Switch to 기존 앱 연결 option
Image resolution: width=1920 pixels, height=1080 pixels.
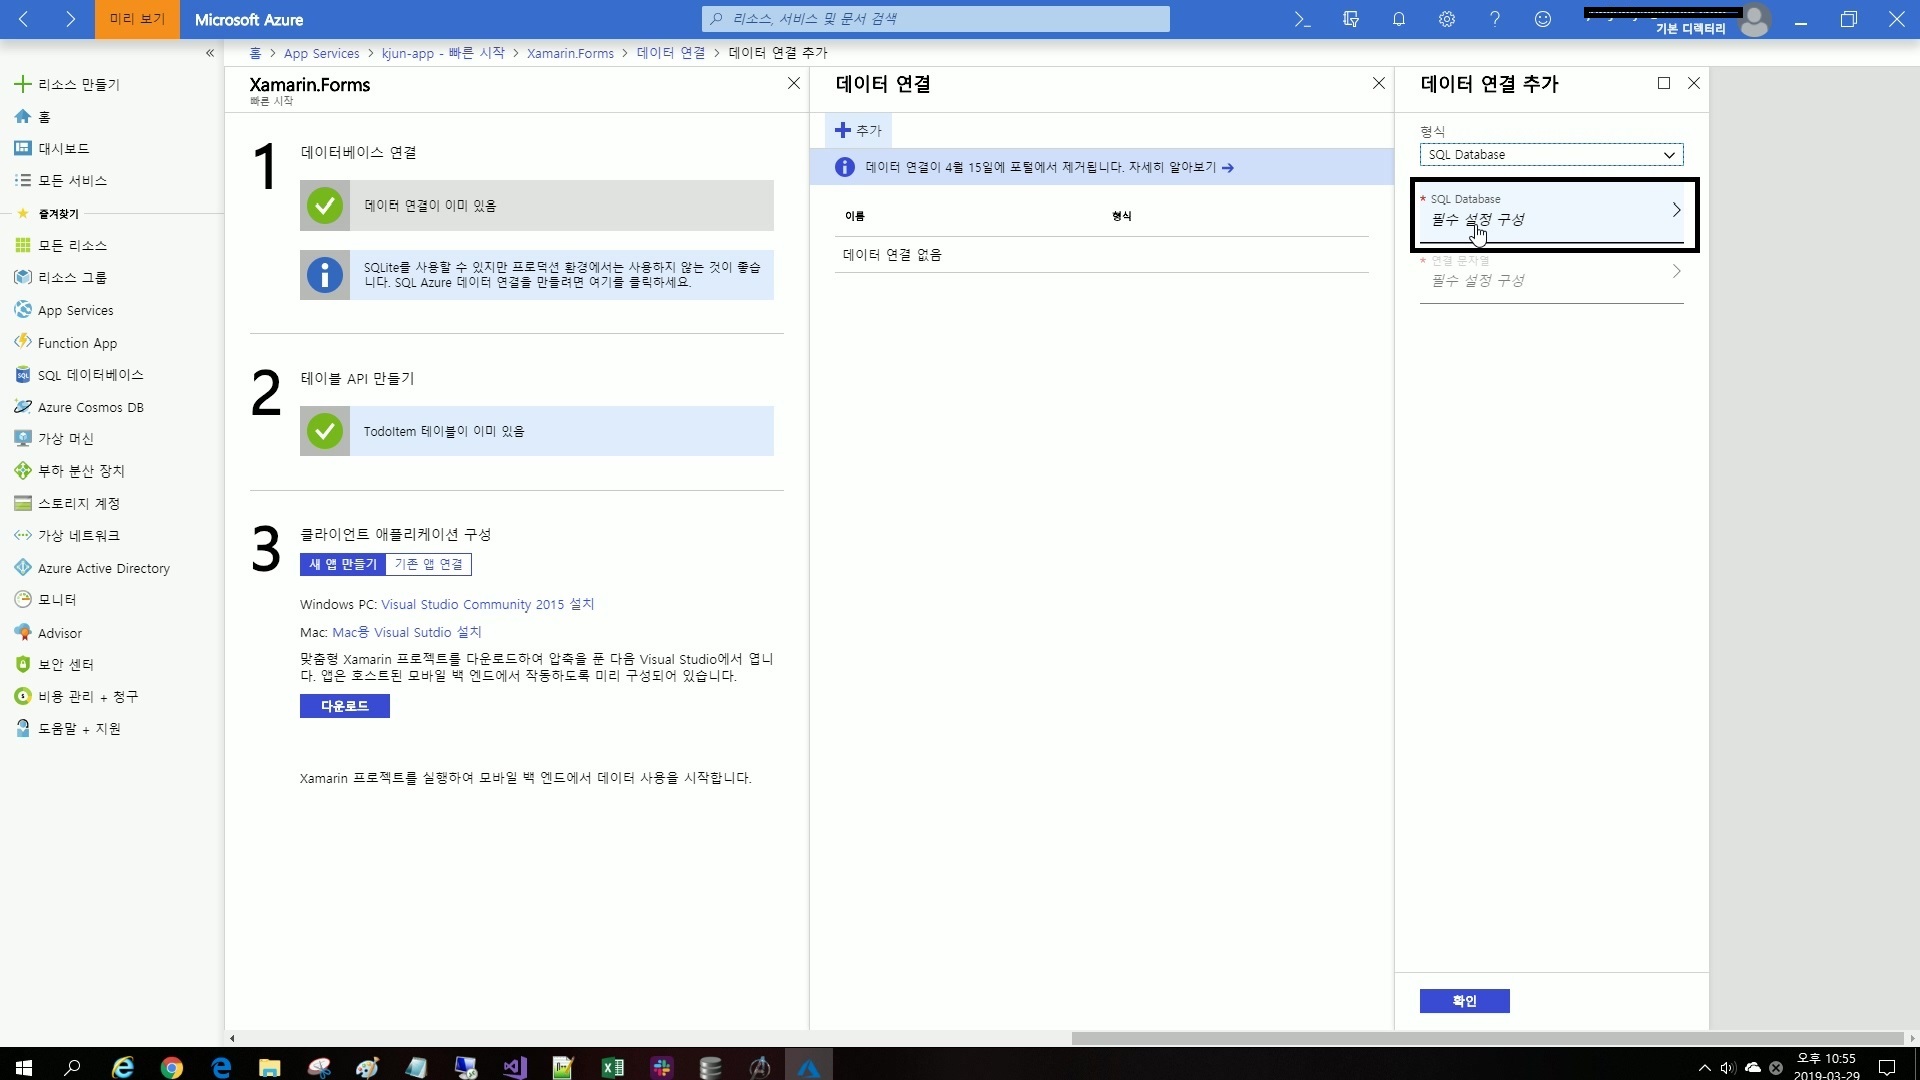[428, 564]
